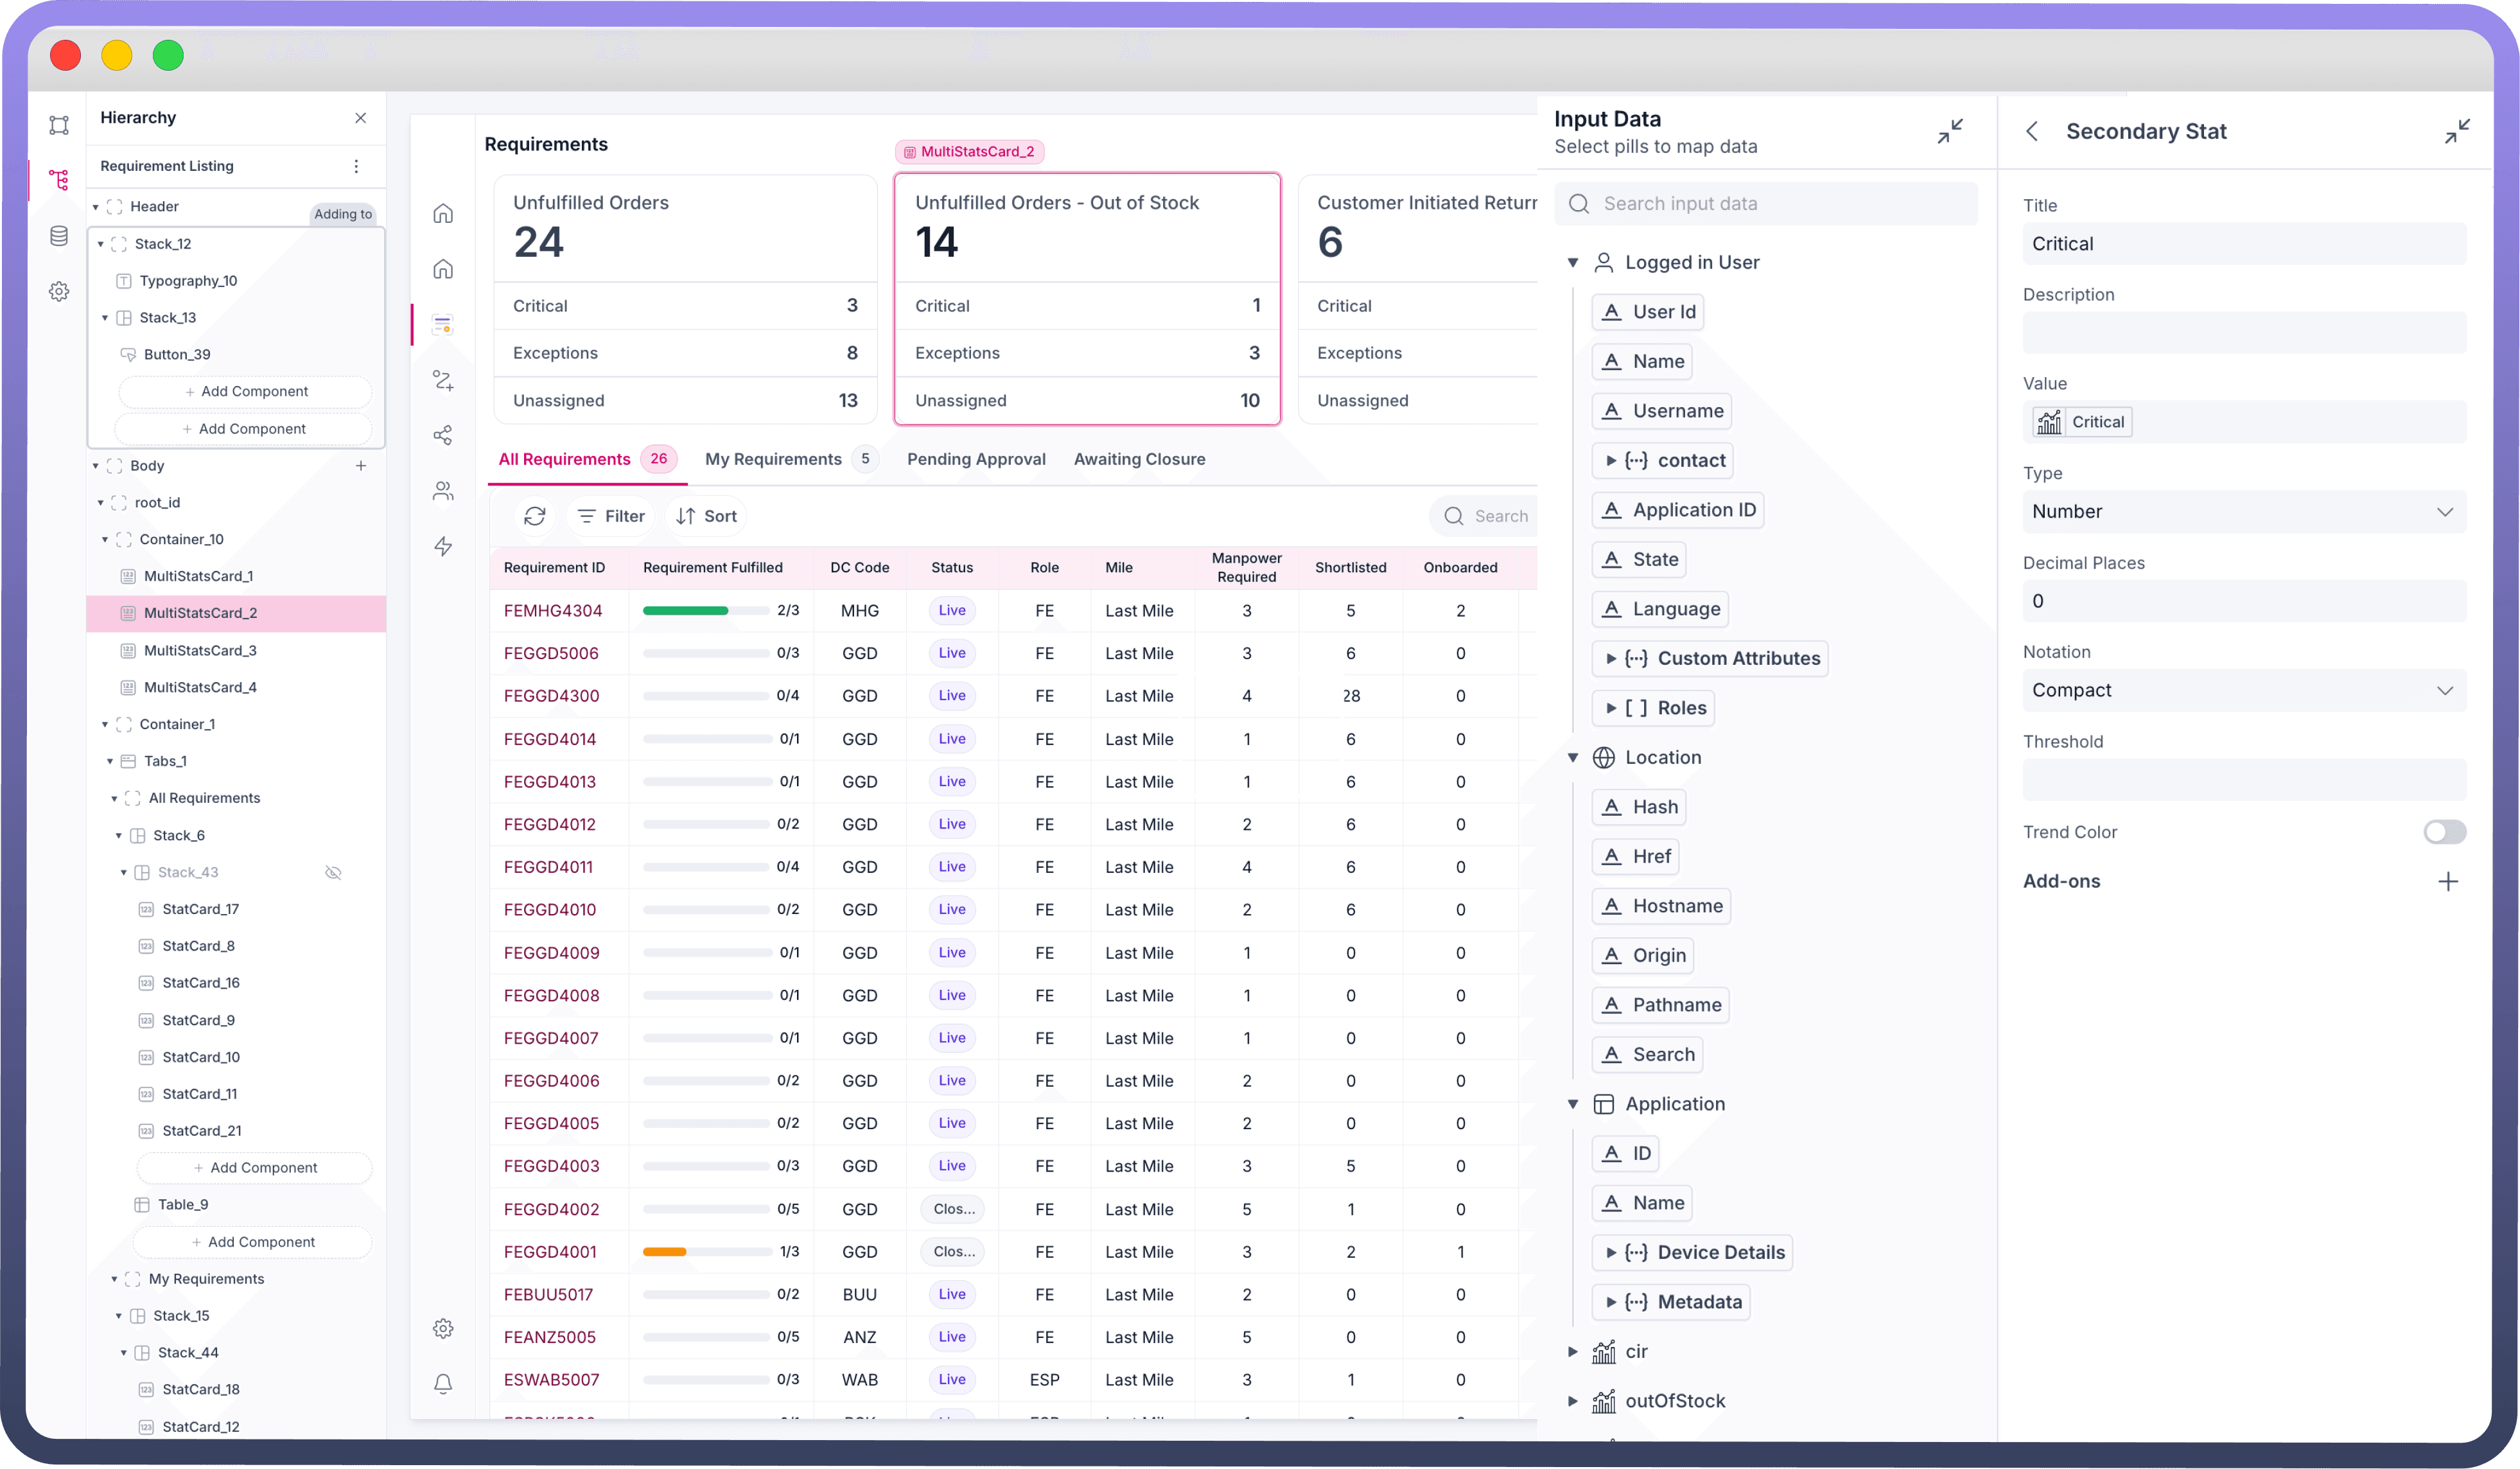
Task: Expand the outOfStock data source
Action: pyautogui.click(x=1572, y=1401)
